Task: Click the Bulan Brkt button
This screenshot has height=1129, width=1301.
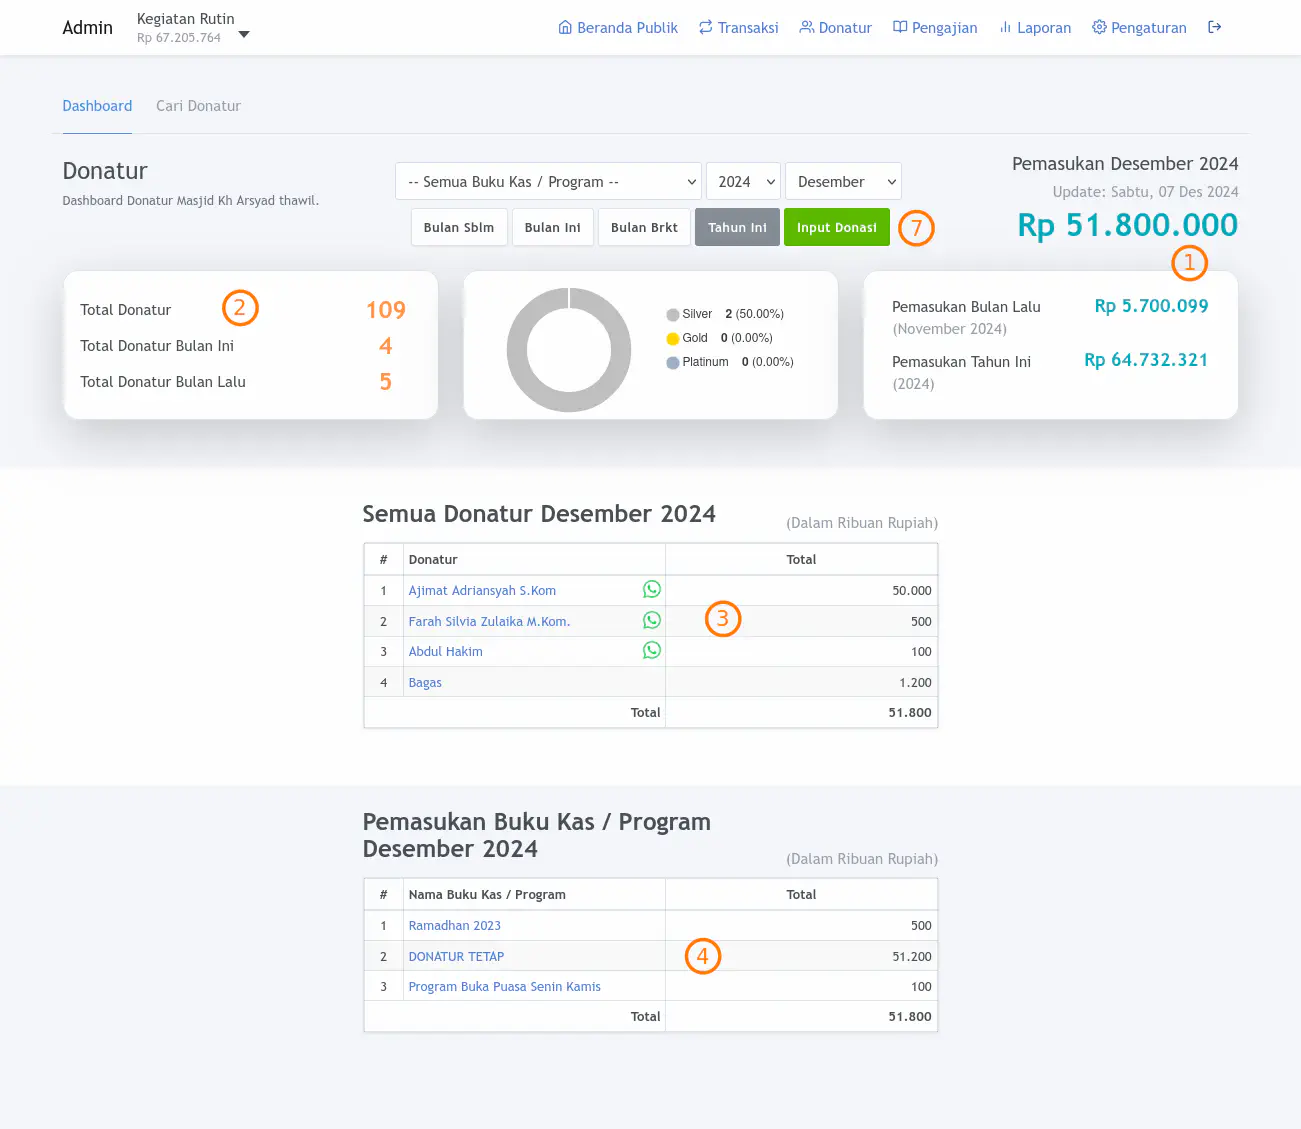Action: click(x=644, y=227)
